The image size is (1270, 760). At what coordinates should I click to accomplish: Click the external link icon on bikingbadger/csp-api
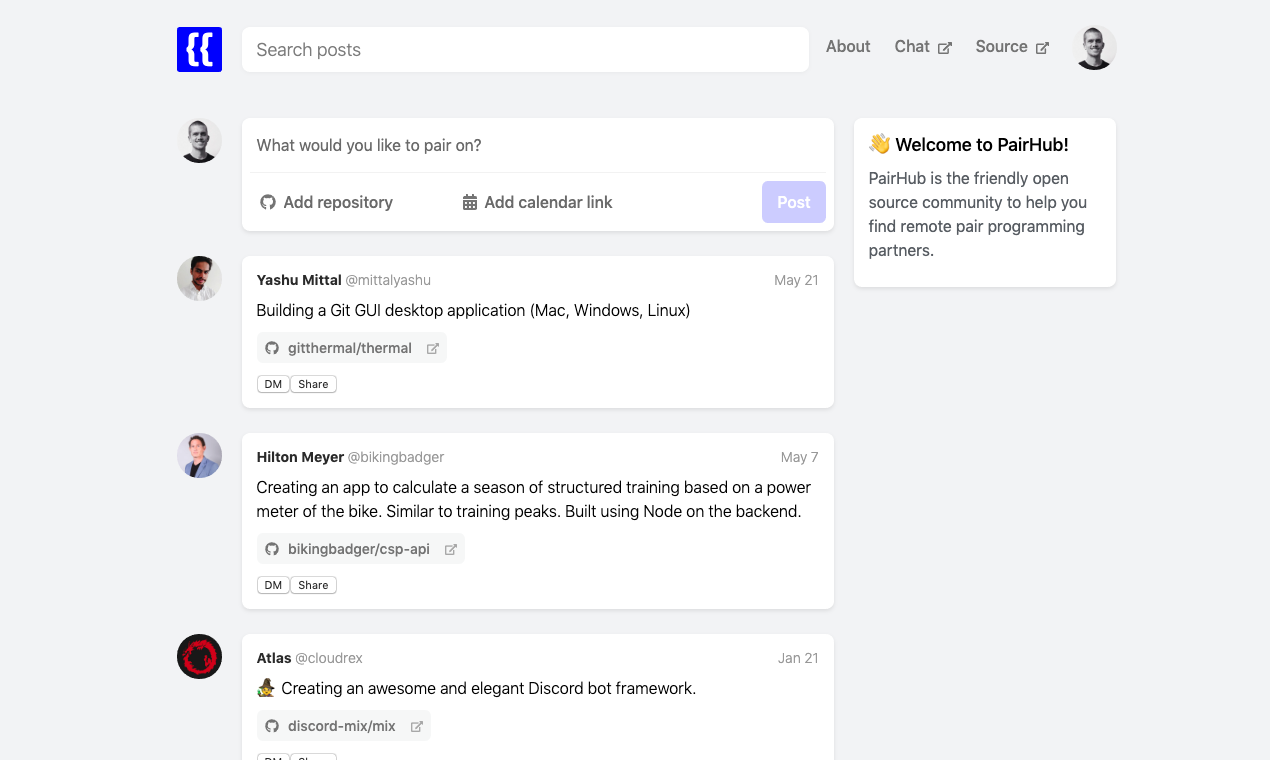coord(450,548)
